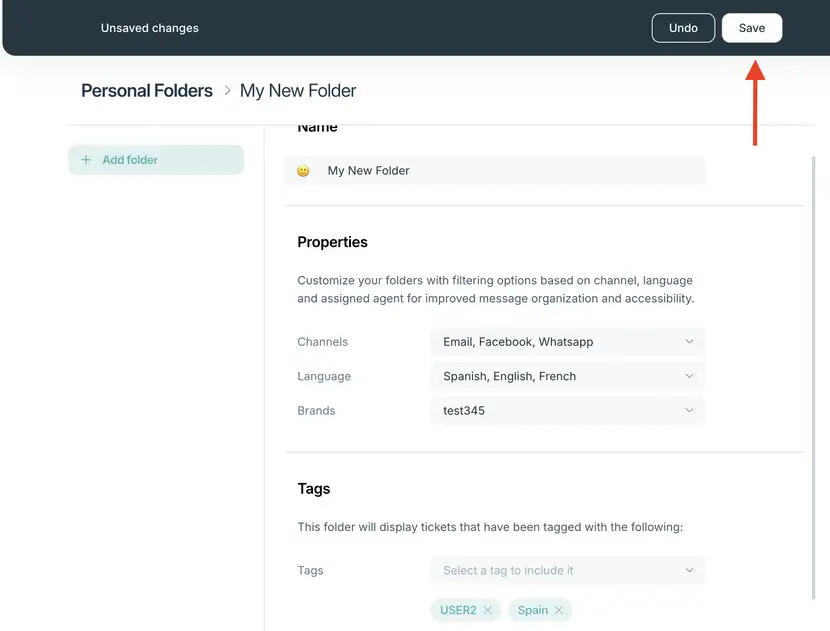This screenshot has width=830, height=631.
Task: Click the My New Folder breadcrumb title
Action: [298, 91]
